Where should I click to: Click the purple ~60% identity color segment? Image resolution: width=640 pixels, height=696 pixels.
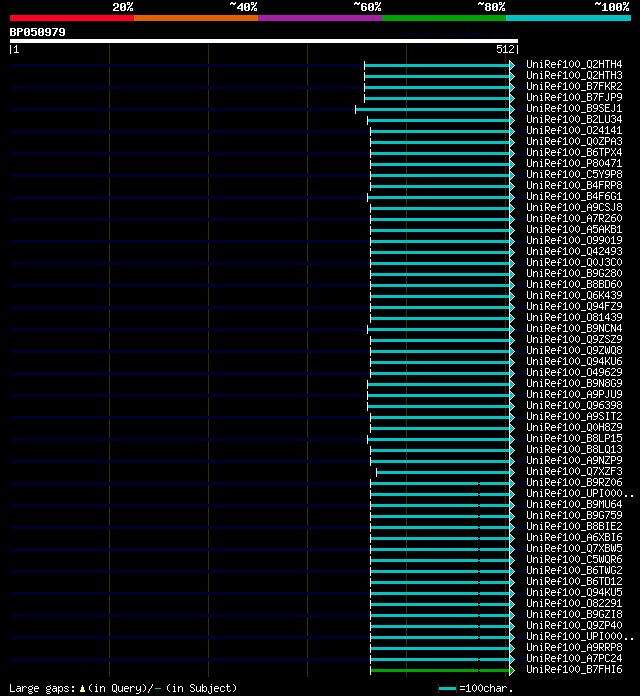coord(320,18)
